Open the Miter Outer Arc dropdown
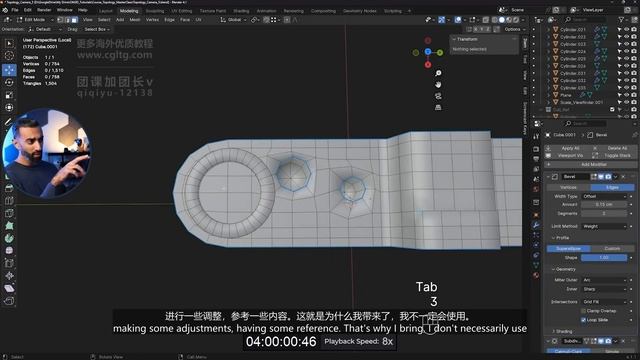 click(604, 280)
